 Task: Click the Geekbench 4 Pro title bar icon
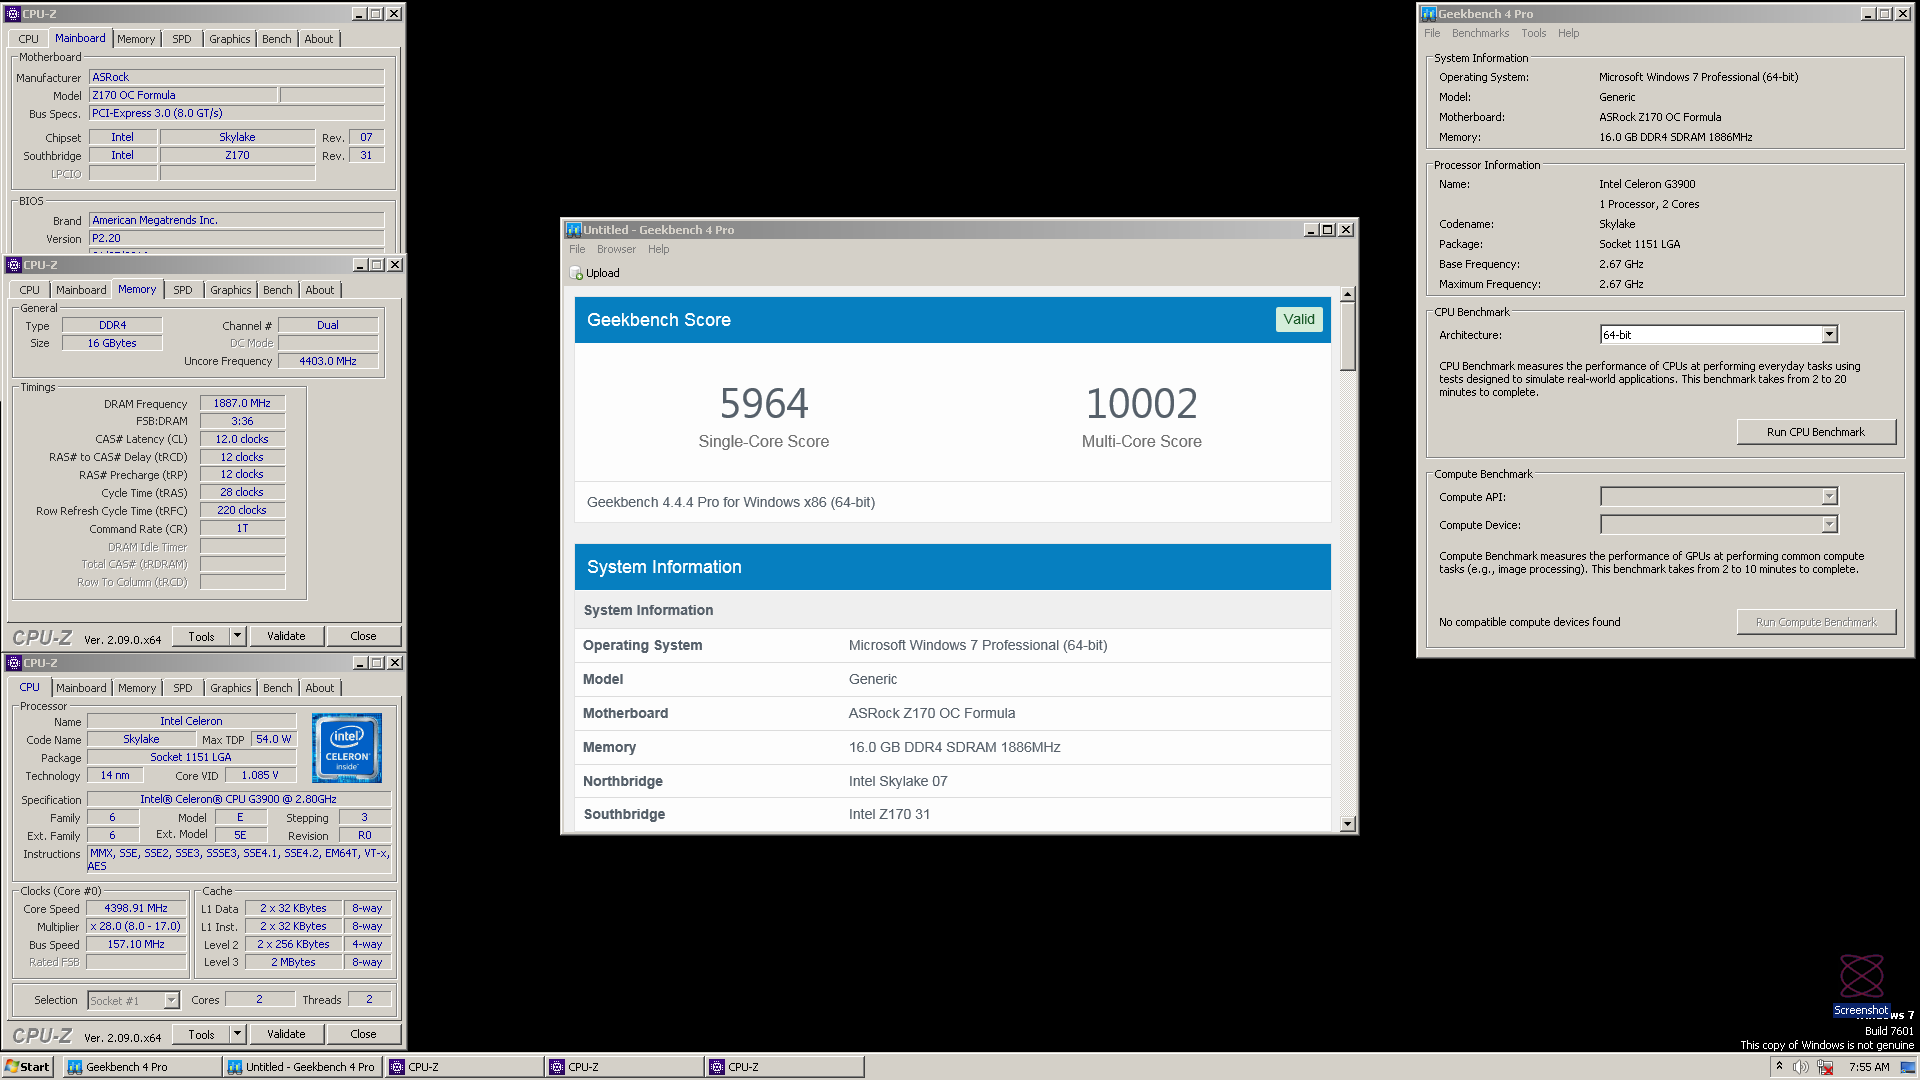[x=1428, y=14]
